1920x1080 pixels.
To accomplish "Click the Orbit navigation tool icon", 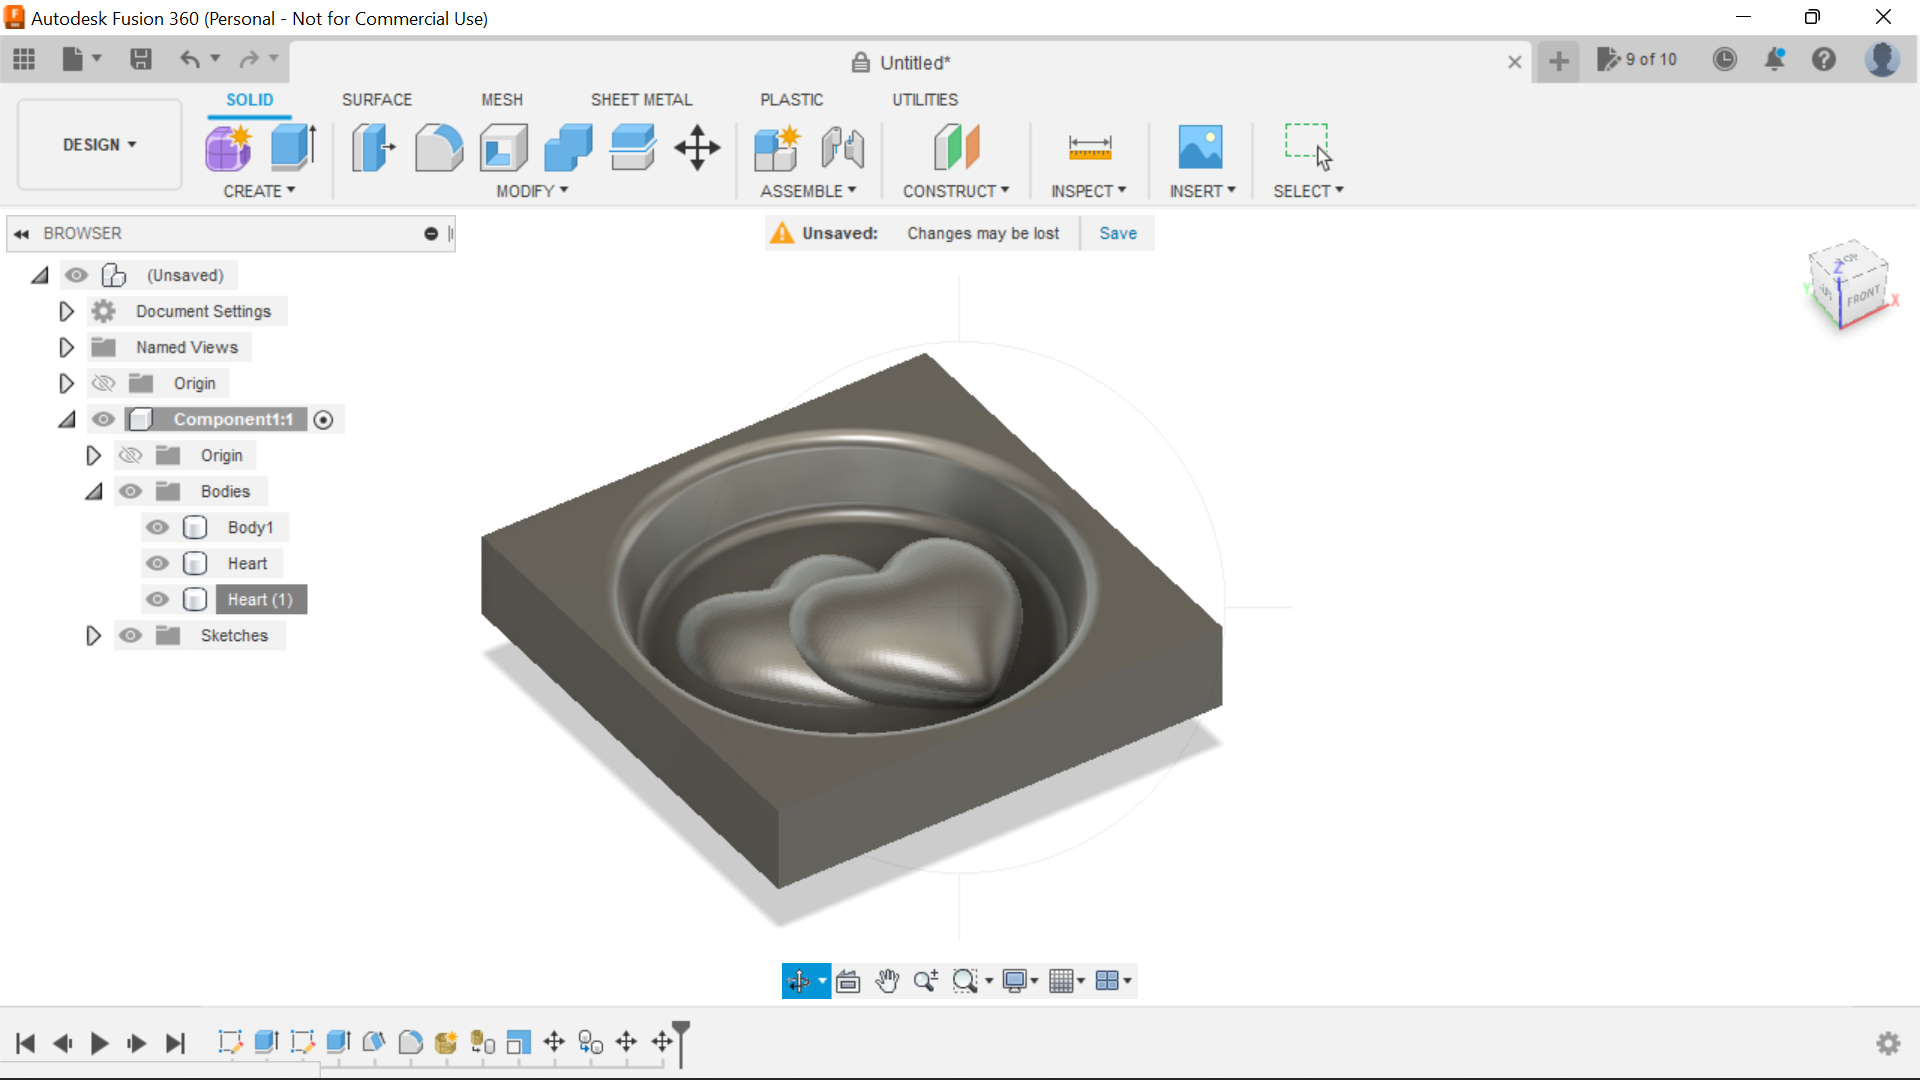I will (x=798, y=981).
